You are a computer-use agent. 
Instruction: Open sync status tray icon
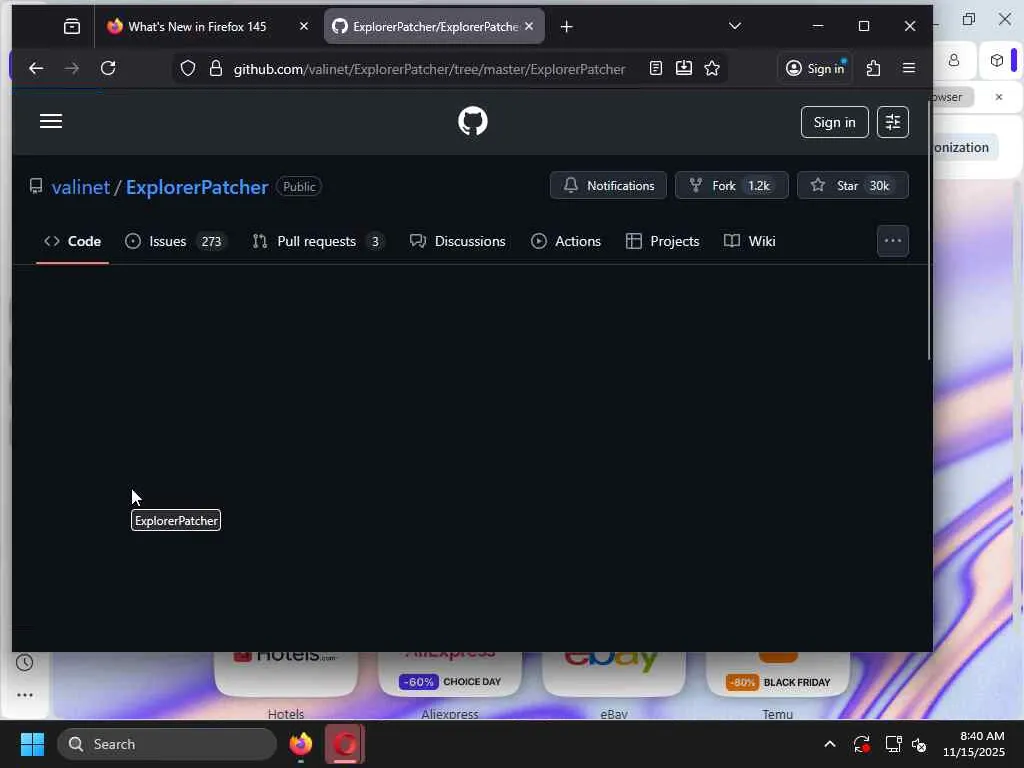[861, 744]
